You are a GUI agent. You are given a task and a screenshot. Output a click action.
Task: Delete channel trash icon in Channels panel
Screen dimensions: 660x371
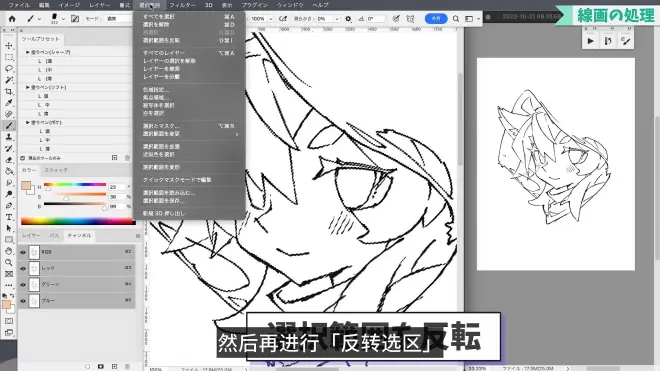(128, 366)
